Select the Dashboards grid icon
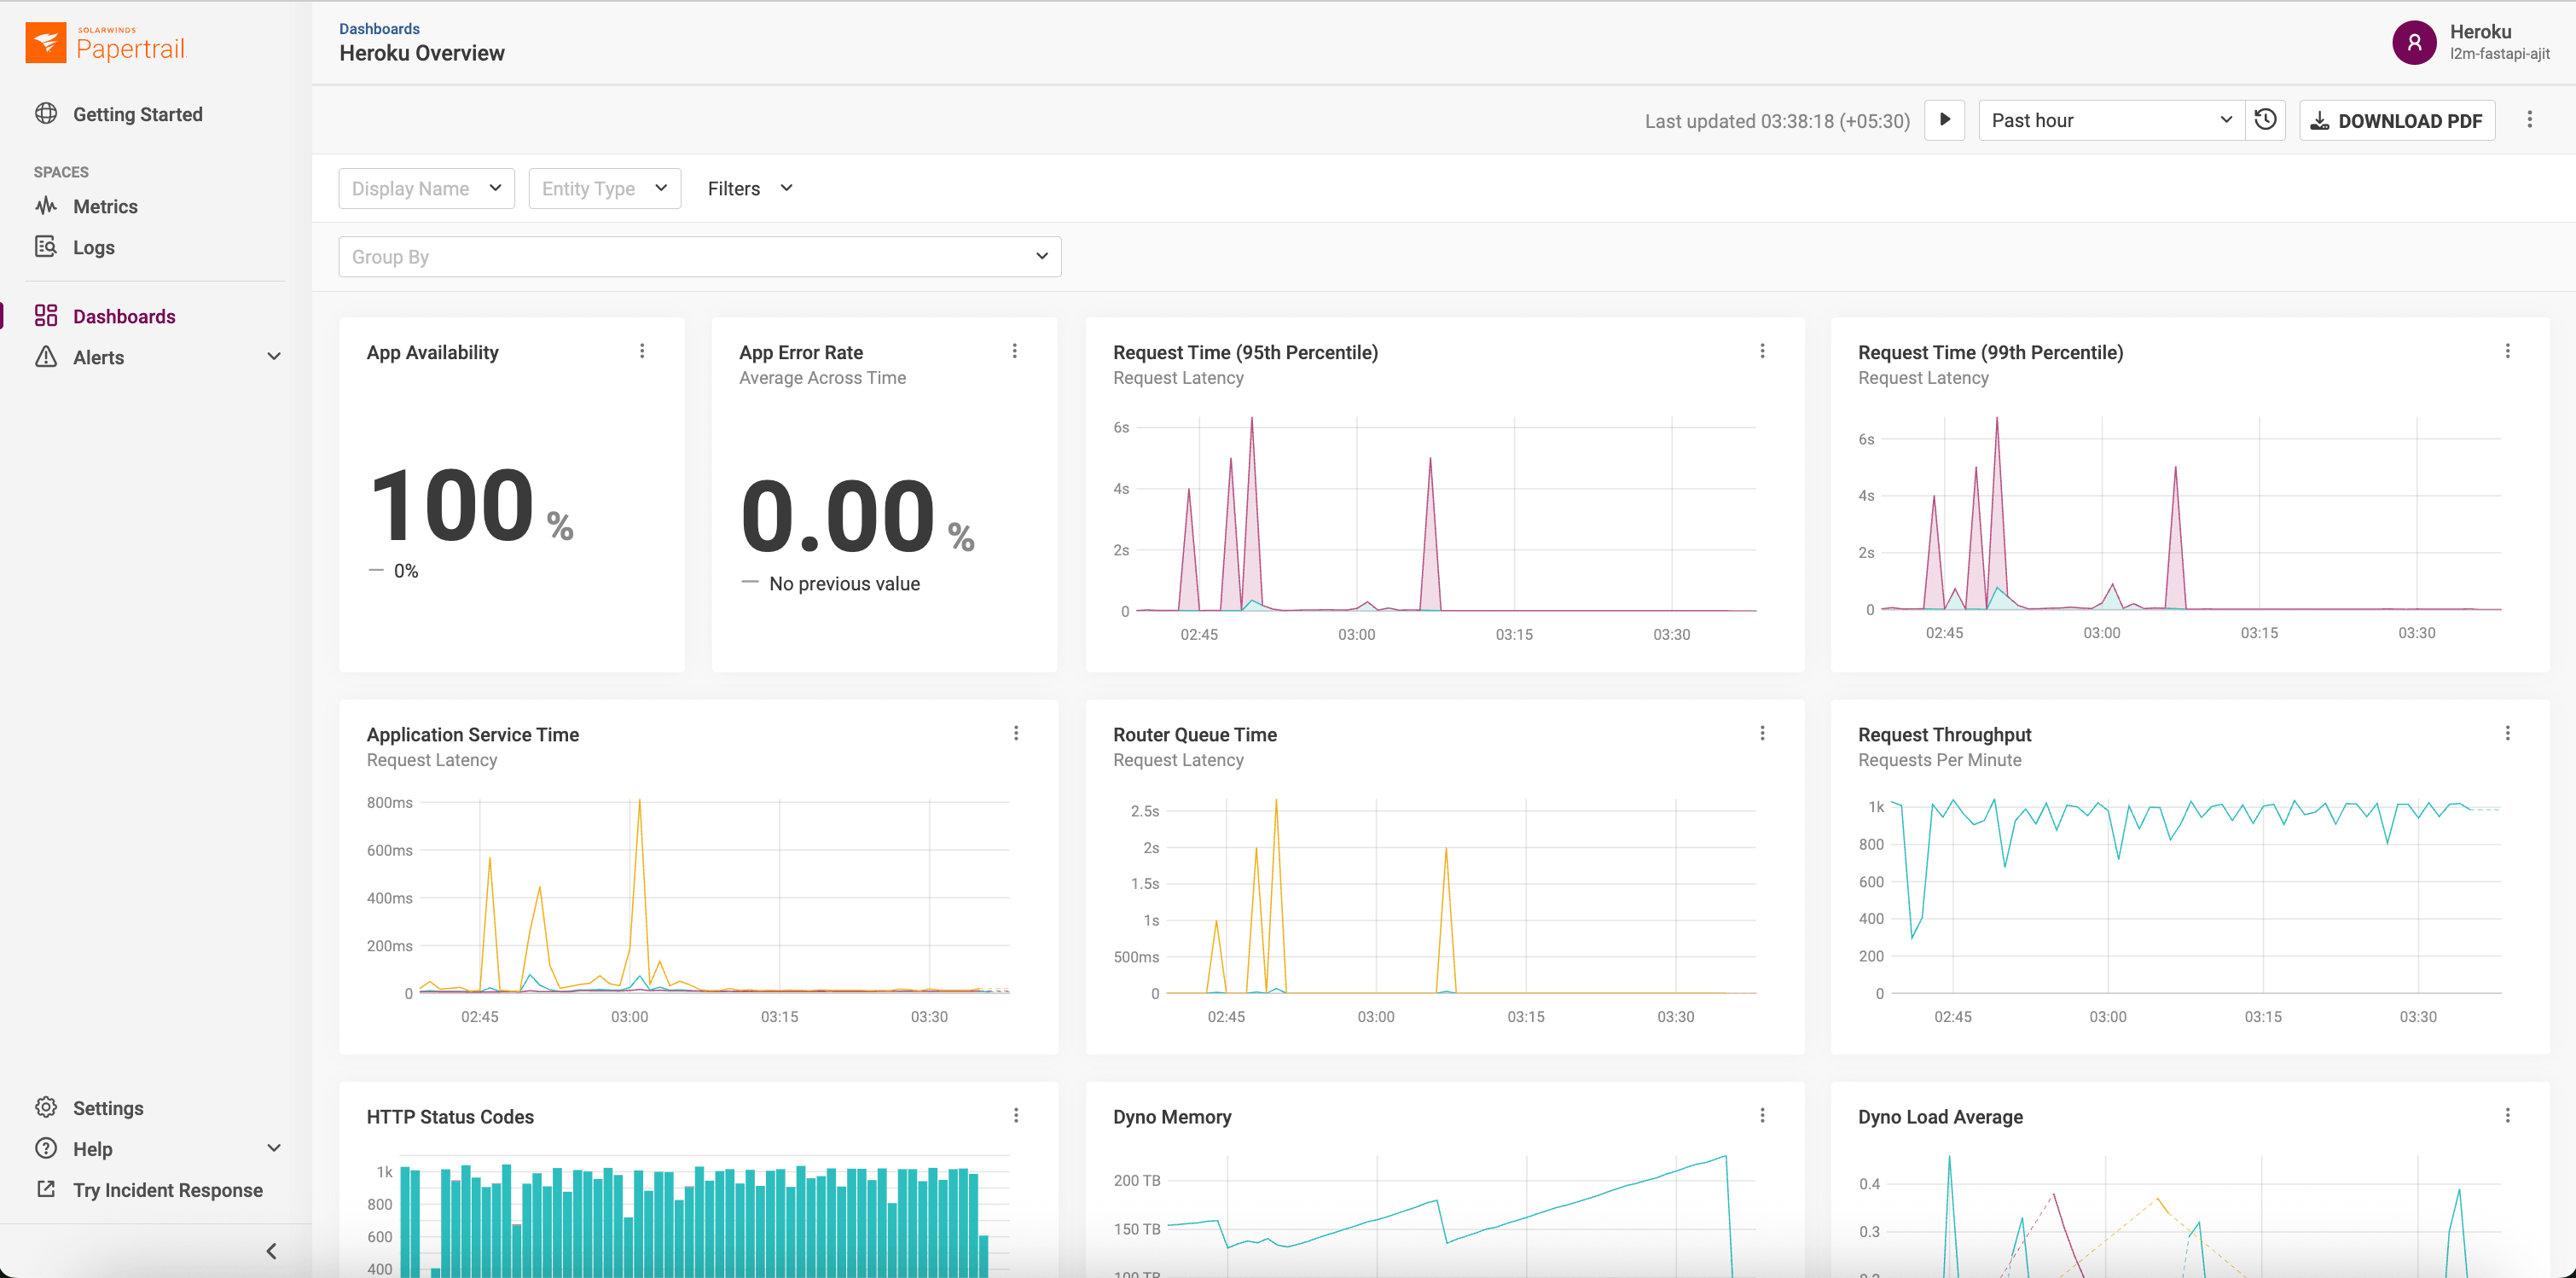Image resolution: width=2576 pixels, height=1278 pixels. [x=46, y=315]
